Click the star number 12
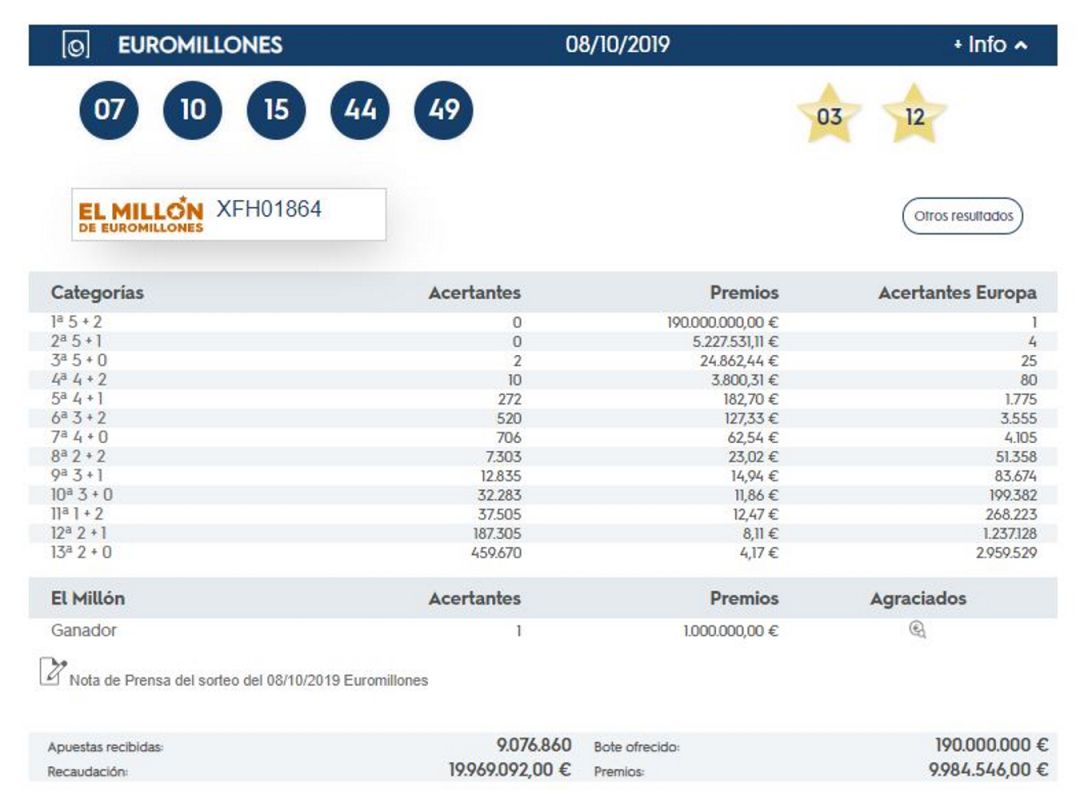 click(915, 115)
